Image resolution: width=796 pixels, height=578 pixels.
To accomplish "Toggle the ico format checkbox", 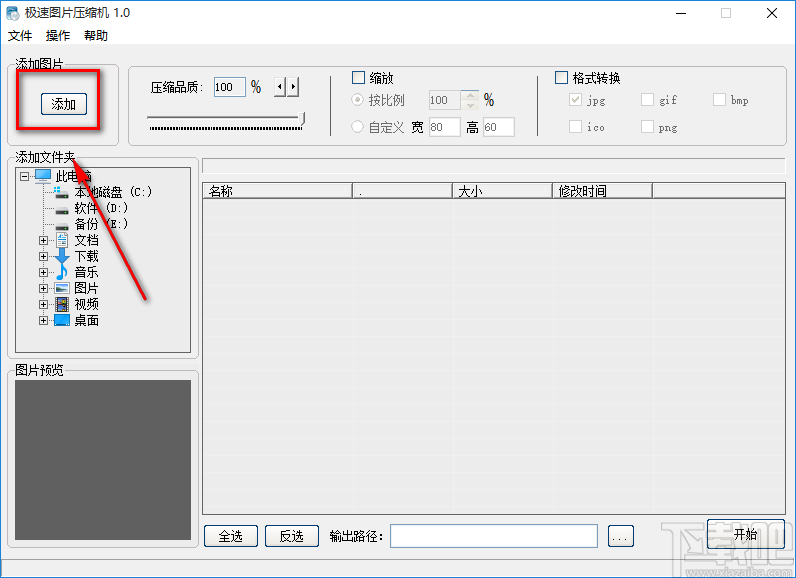I will [575, 126].
